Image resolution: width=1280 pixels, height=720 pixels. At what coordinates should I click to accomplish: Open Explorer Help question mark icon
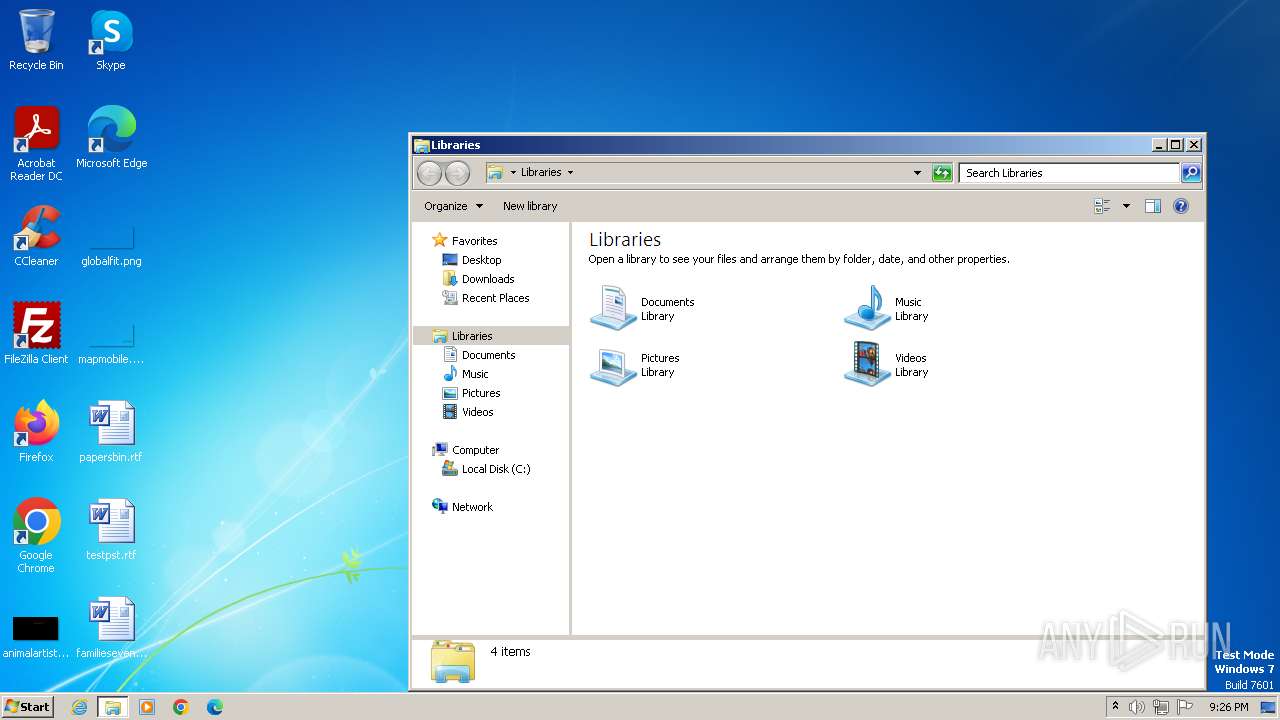(x=1181, y=206)
